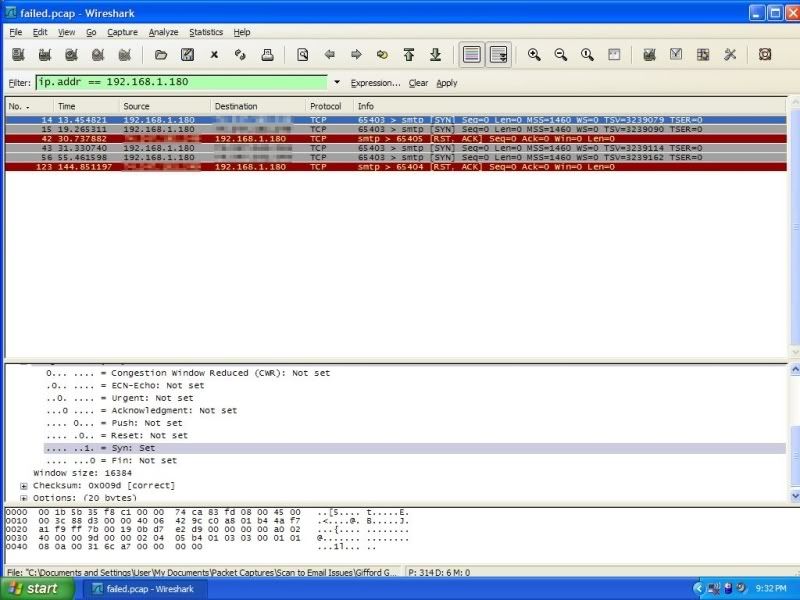This screenshot has height=600, width=800.
Task: Open a capture file folder icon
Action: 161,55
